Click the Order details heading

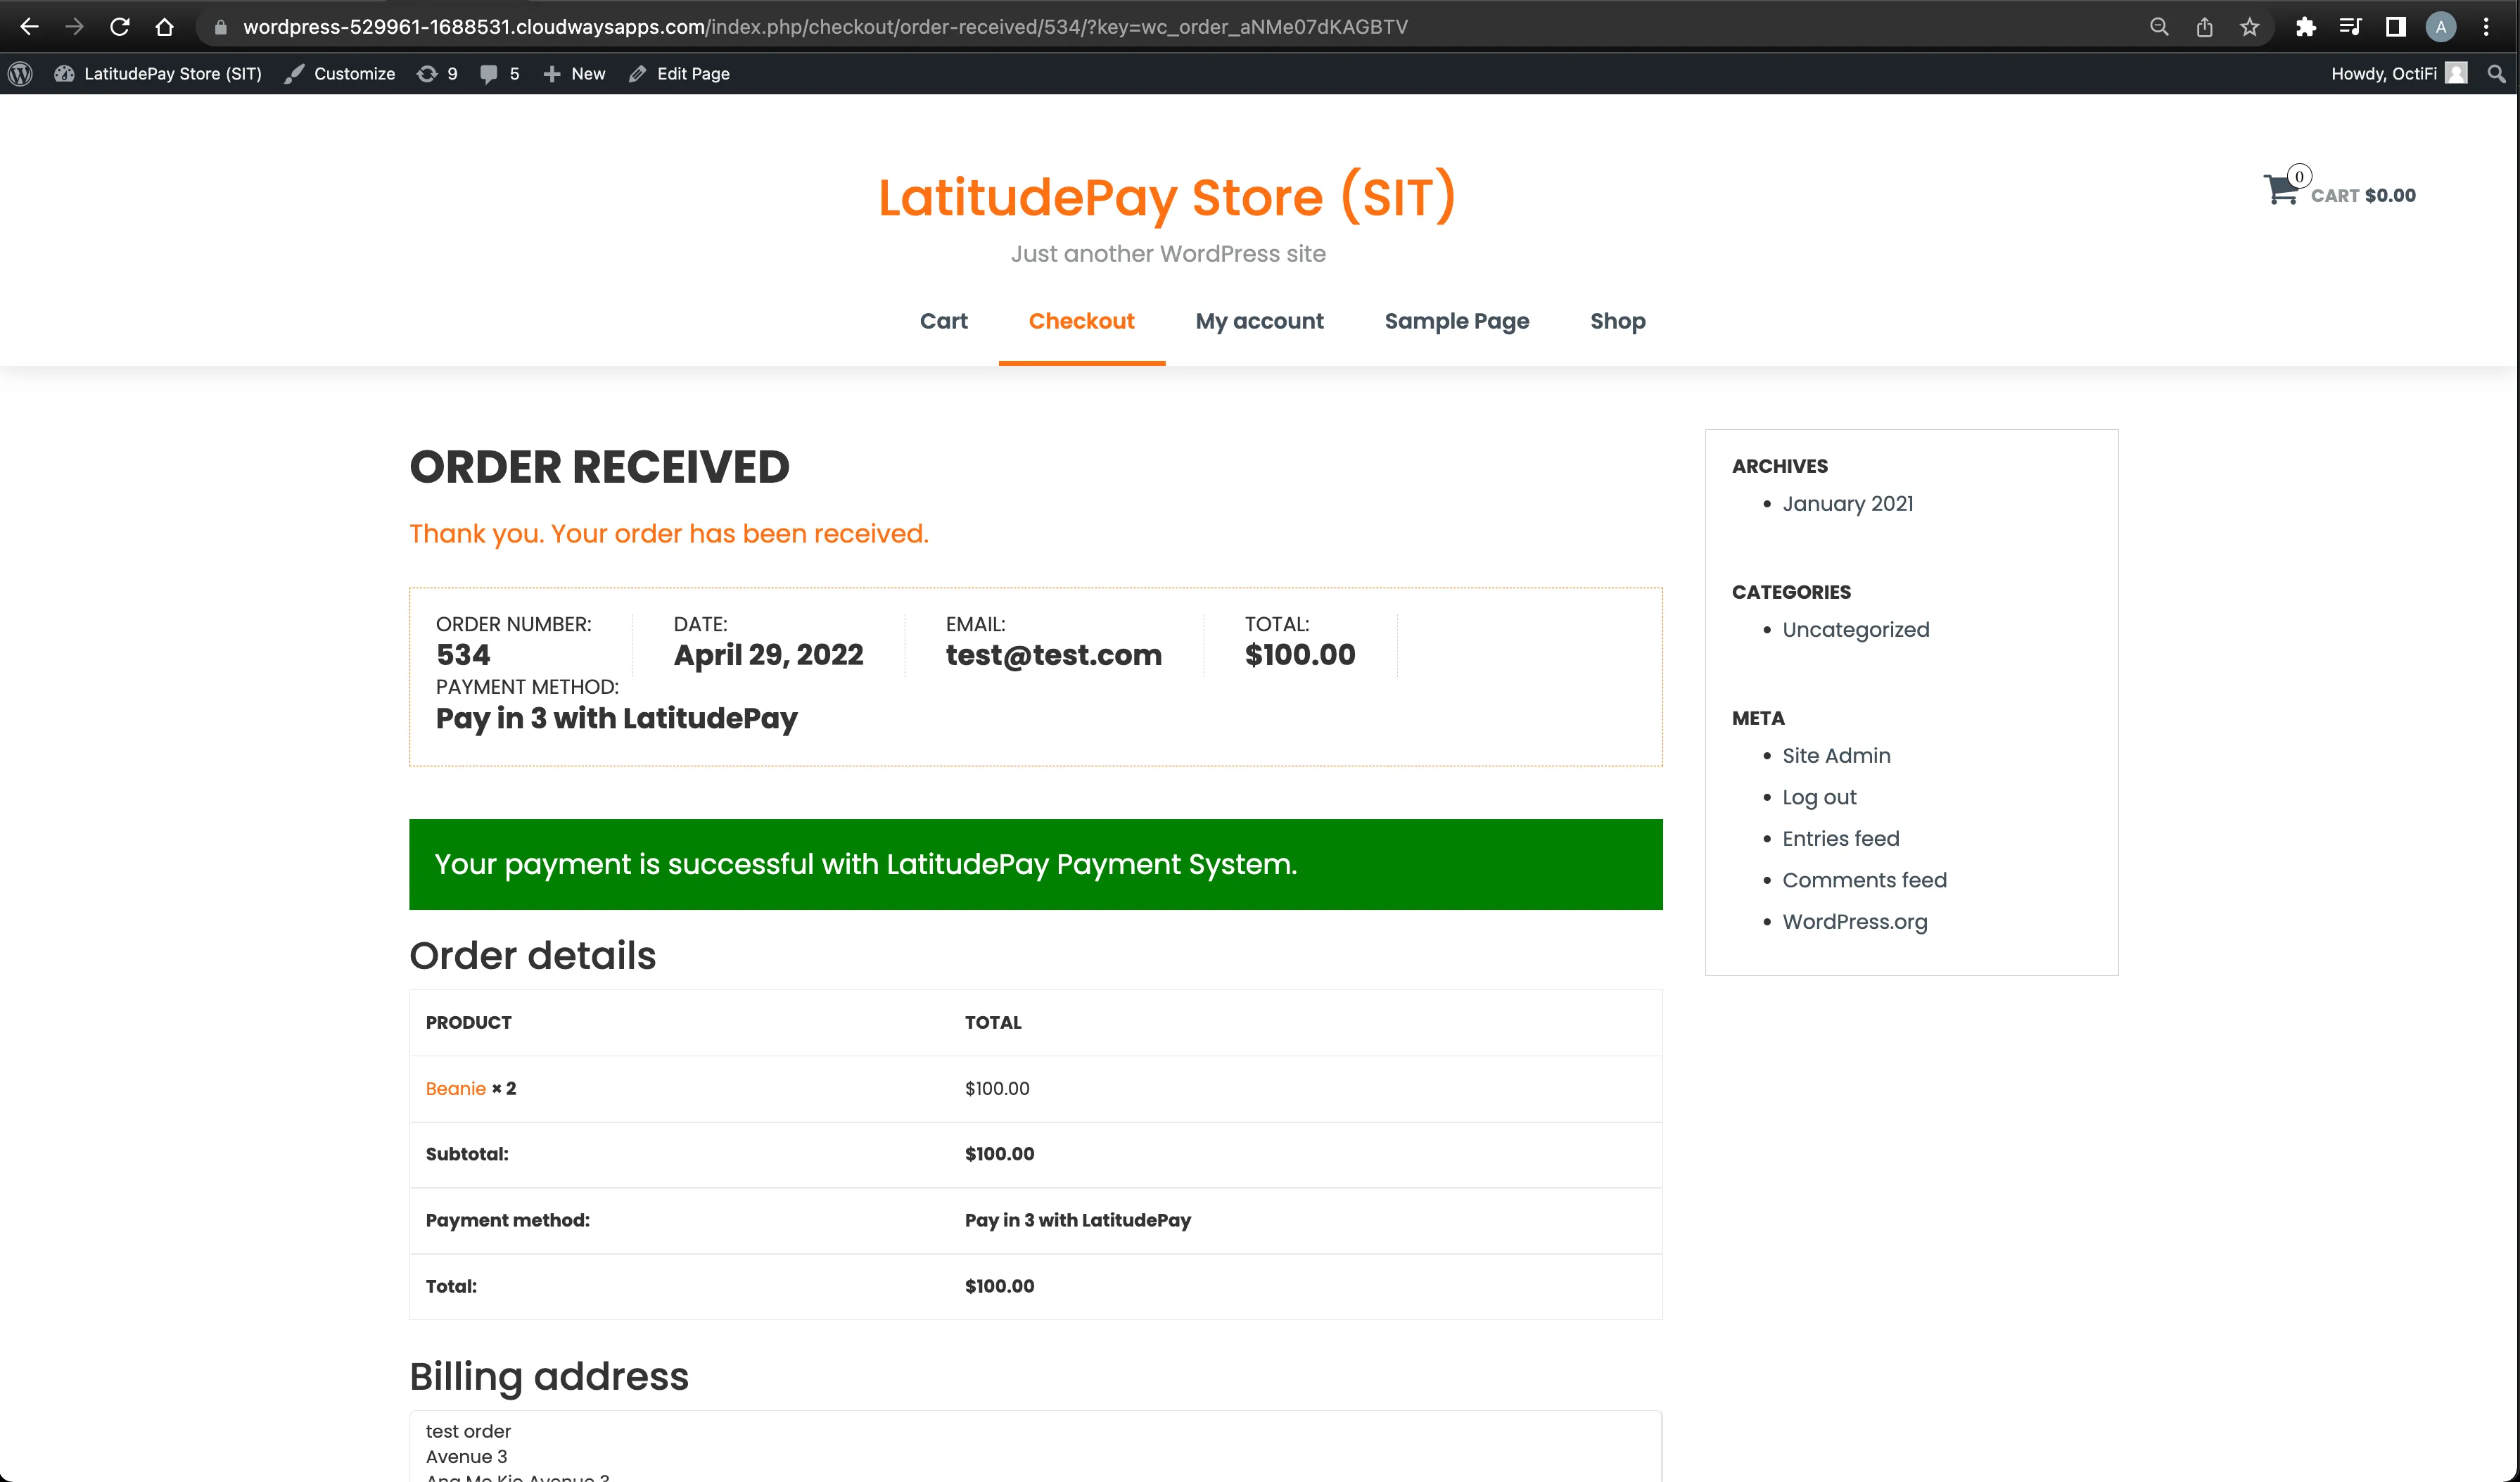click(532, 956)
